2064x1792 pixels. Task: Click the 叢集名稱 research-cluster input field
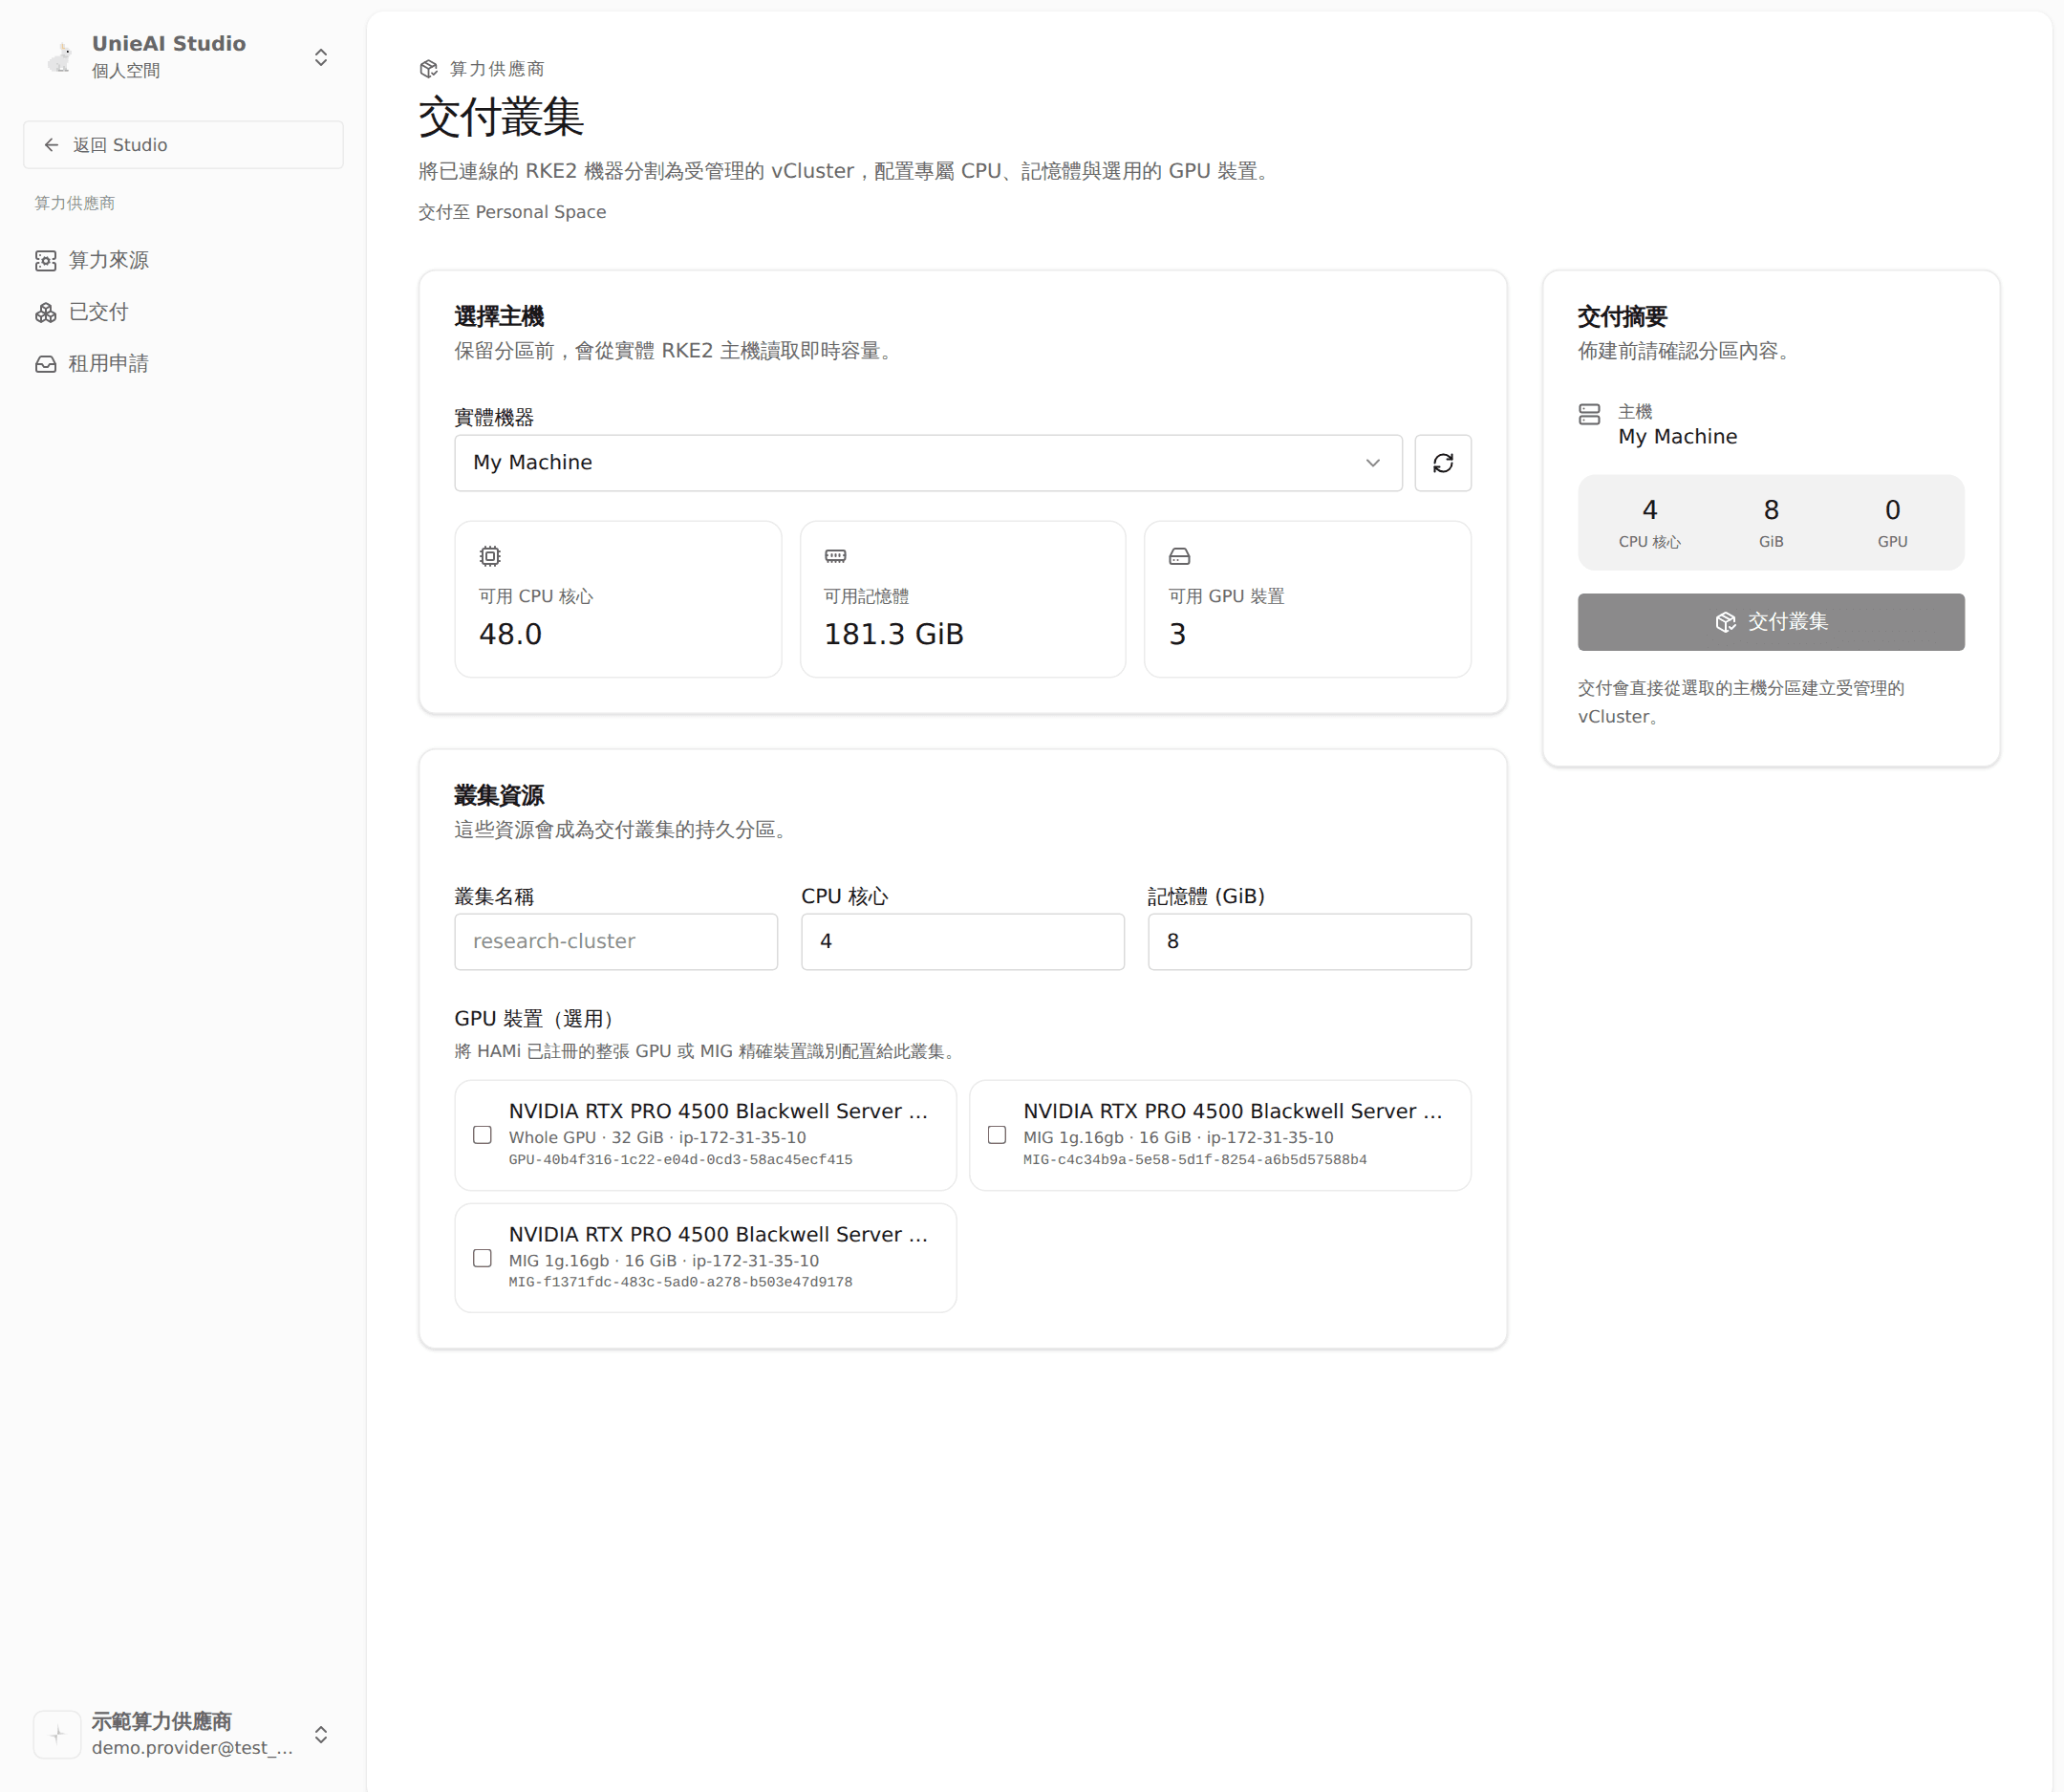(x=616, y=941)
